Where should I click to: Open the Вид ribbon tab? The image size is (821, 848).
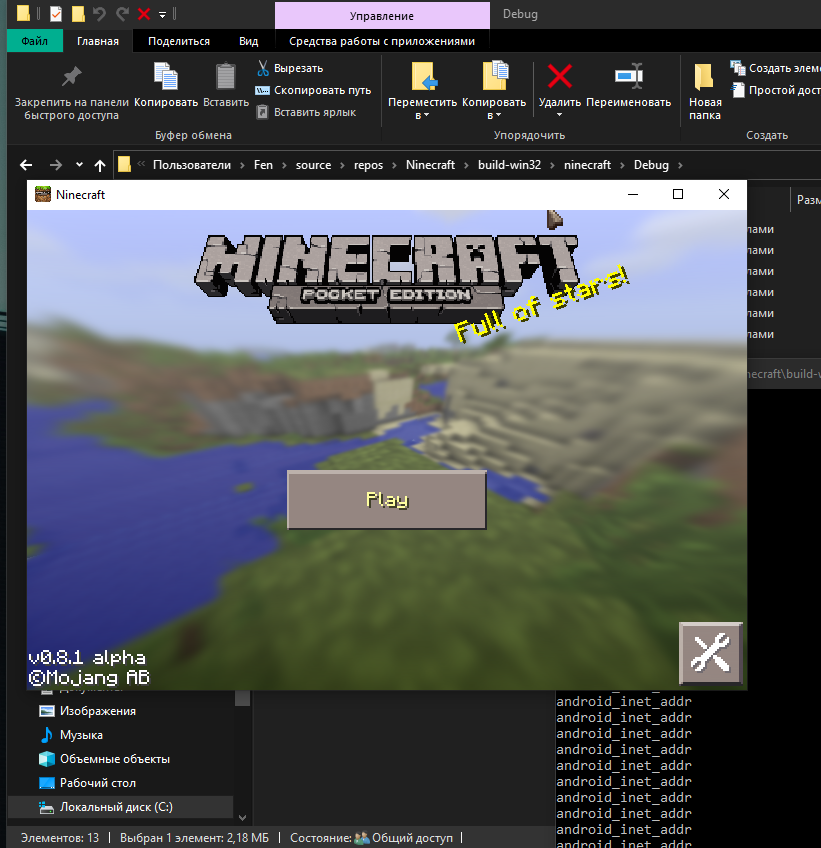click(x=249, y=41)
